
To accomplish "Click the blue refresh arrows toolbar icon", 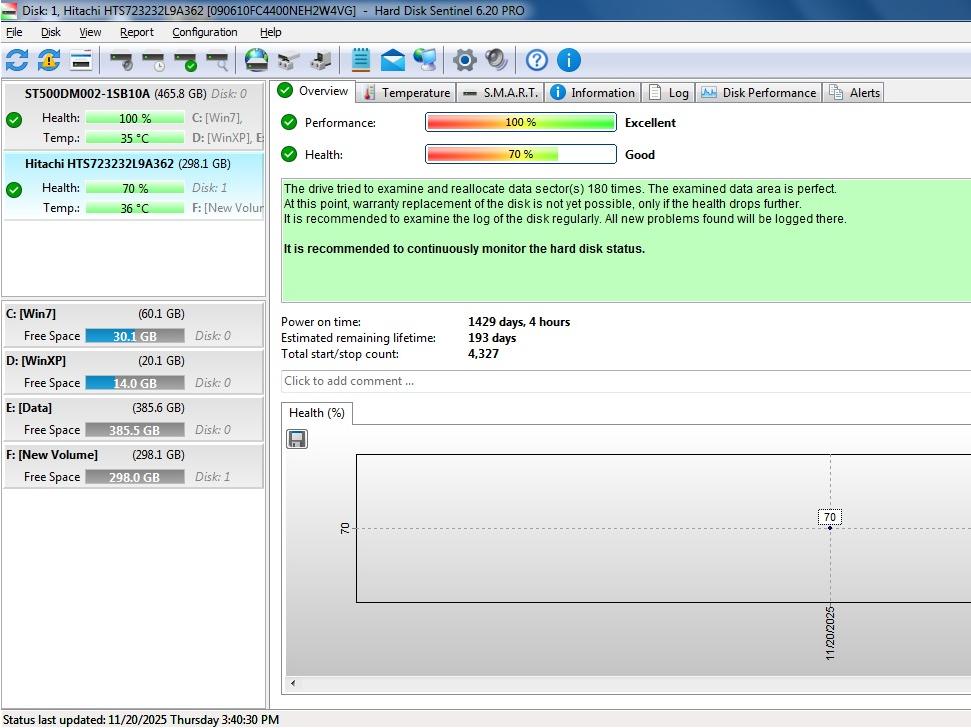I will point(17,60).
